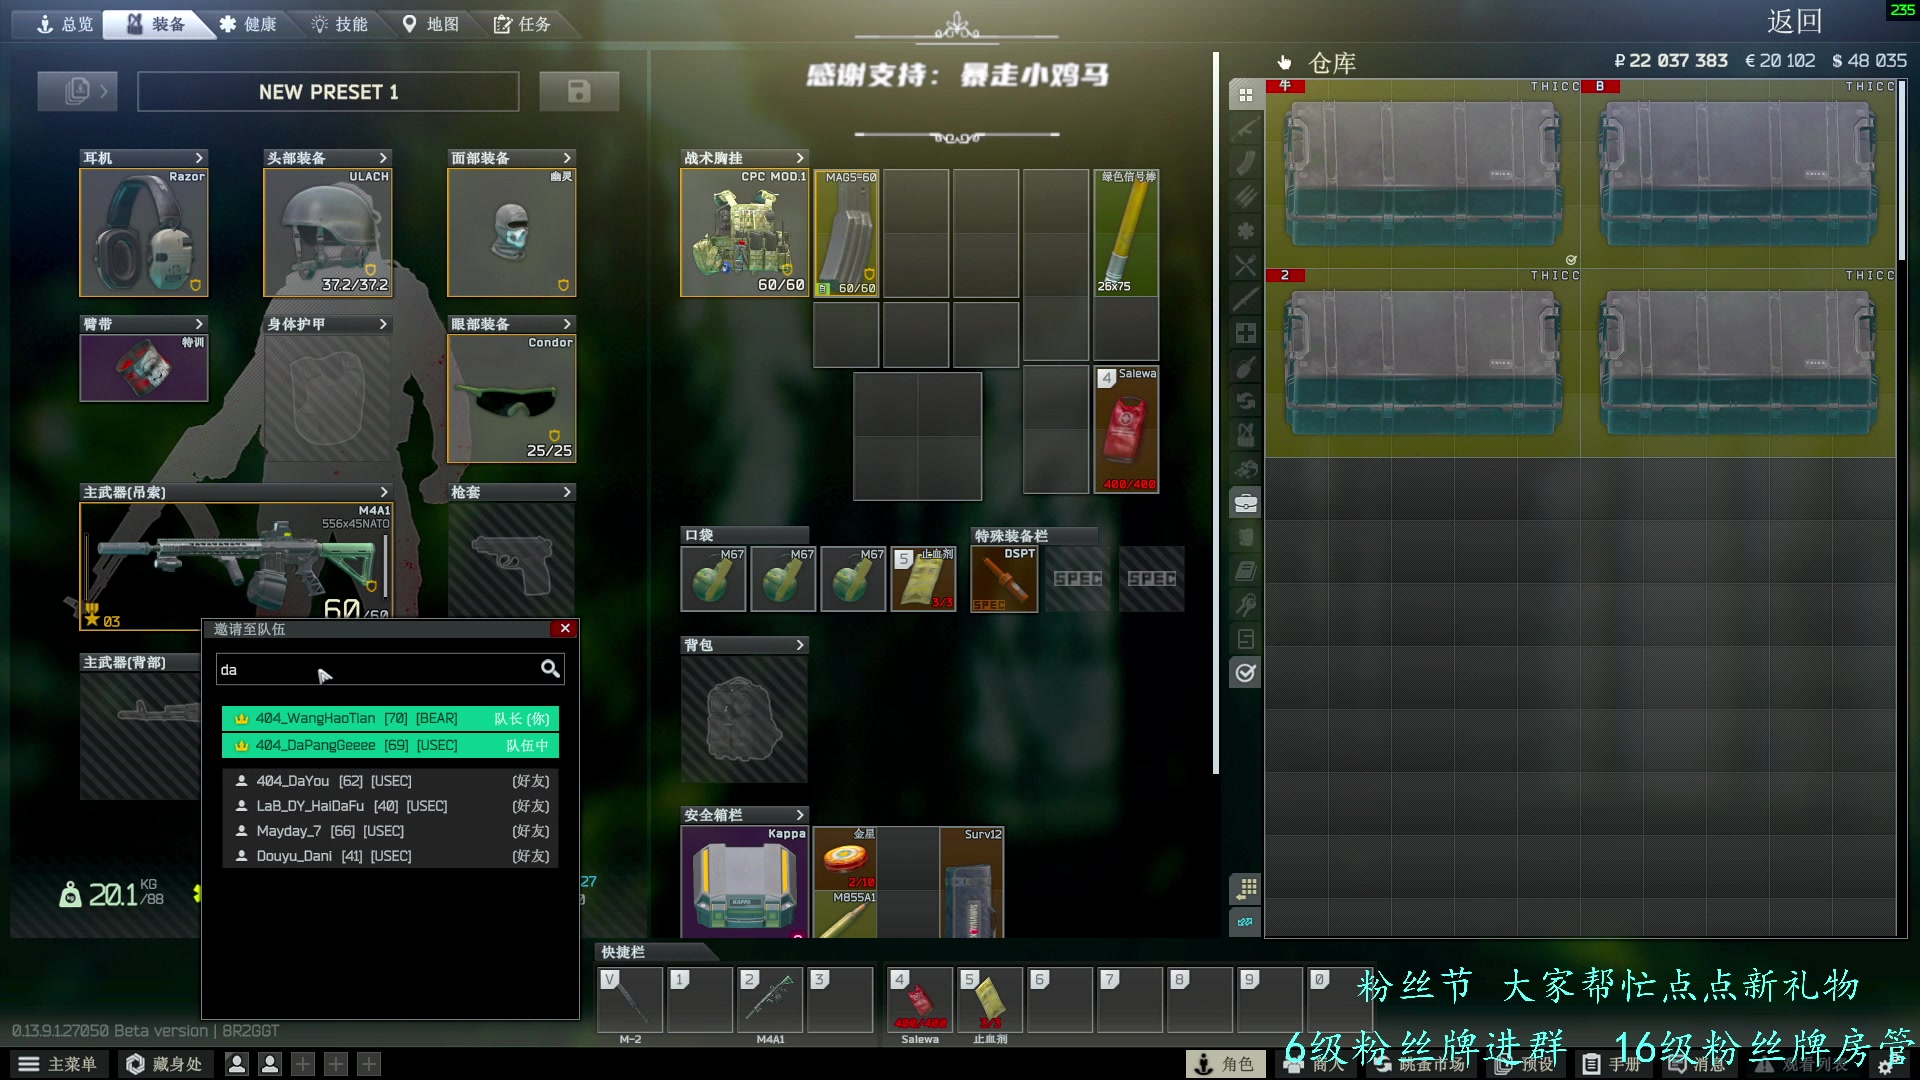Screen dimensions: 1920x1080
Task: Select the DSPT special slot item
Action: tap(1004, 579)
